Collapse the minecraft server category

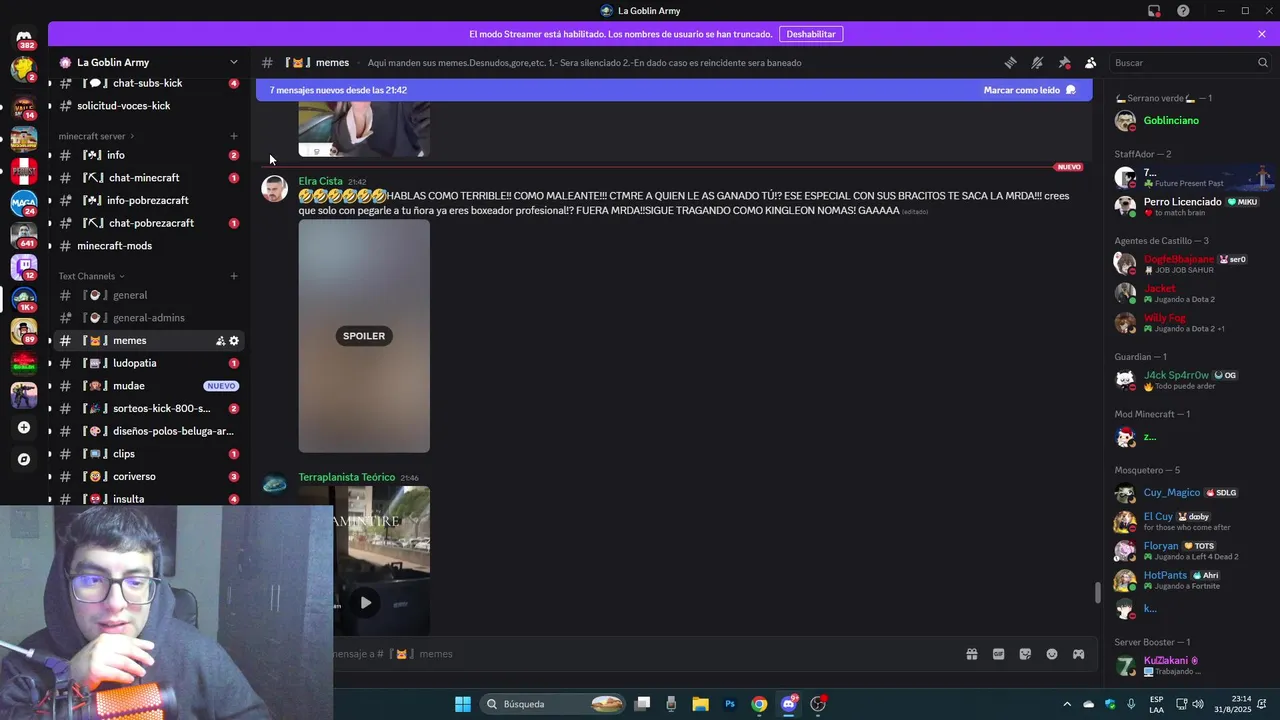[96, 136]
